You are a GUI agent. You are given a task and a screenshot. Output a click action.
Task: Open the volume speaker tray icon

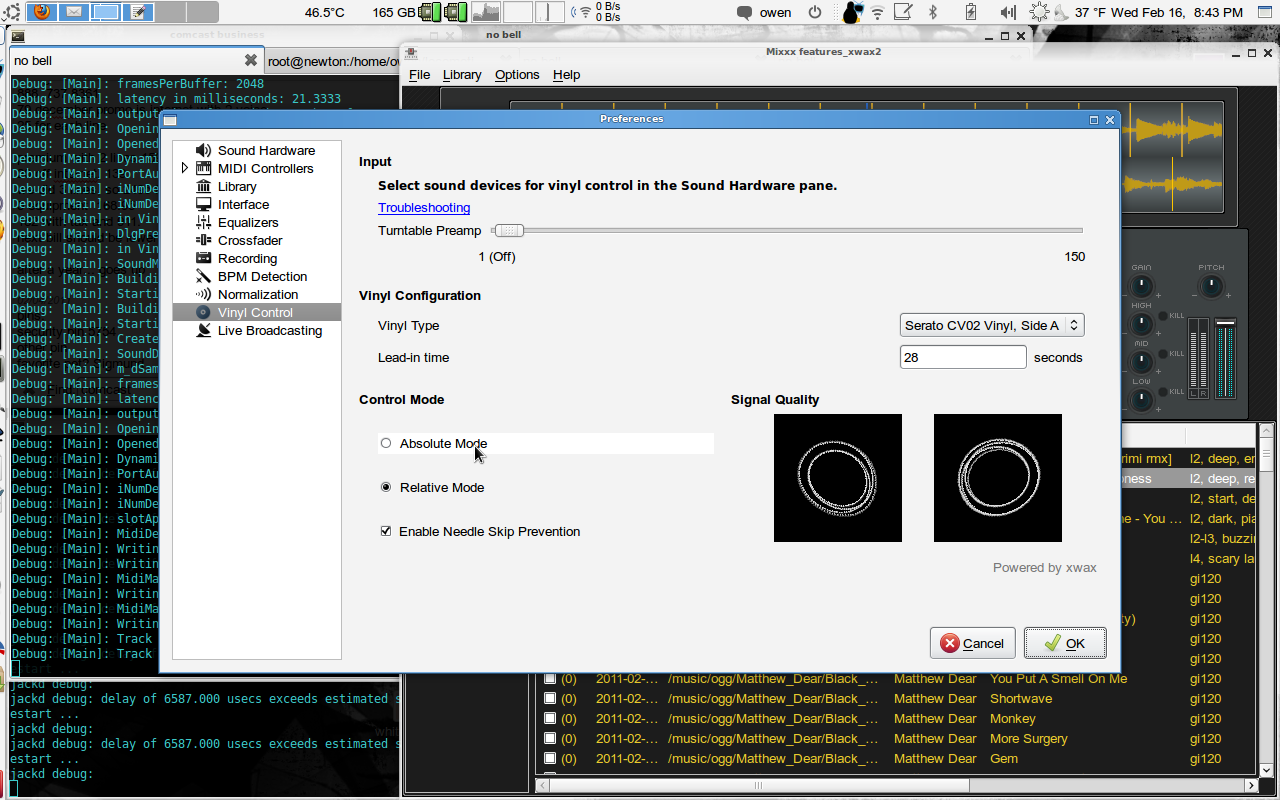[x=1007, y=12]
